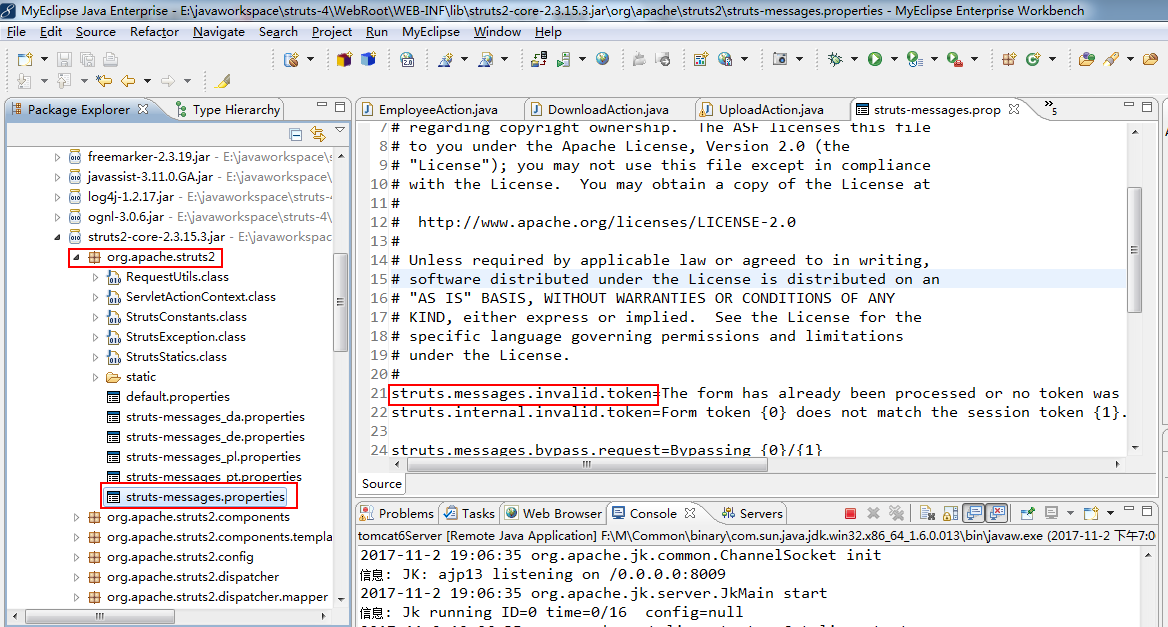
Task: Click the Open Type folder icon
Action: pyautogui.click(x=1086, y=59)
